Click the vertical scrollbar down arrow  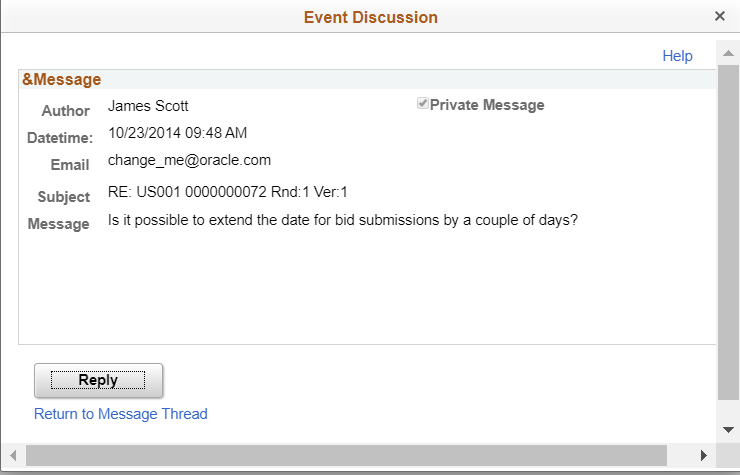728,430
